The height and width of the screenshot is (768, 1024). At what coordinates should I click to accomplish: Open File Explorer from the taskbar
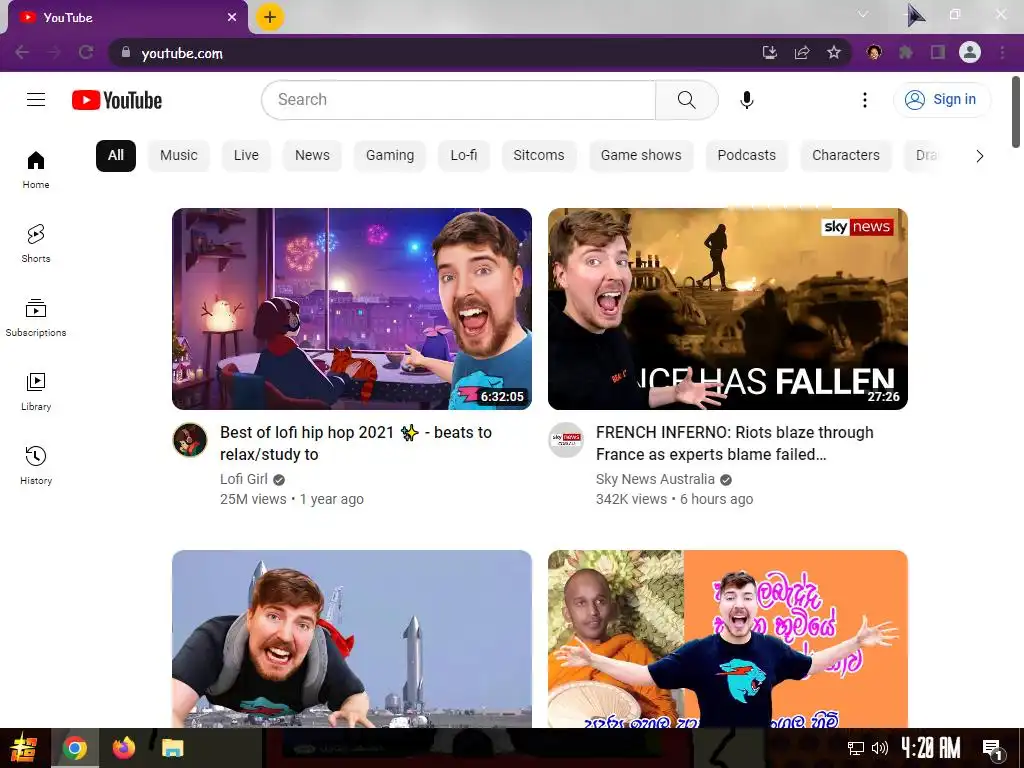tap(172, 748)
